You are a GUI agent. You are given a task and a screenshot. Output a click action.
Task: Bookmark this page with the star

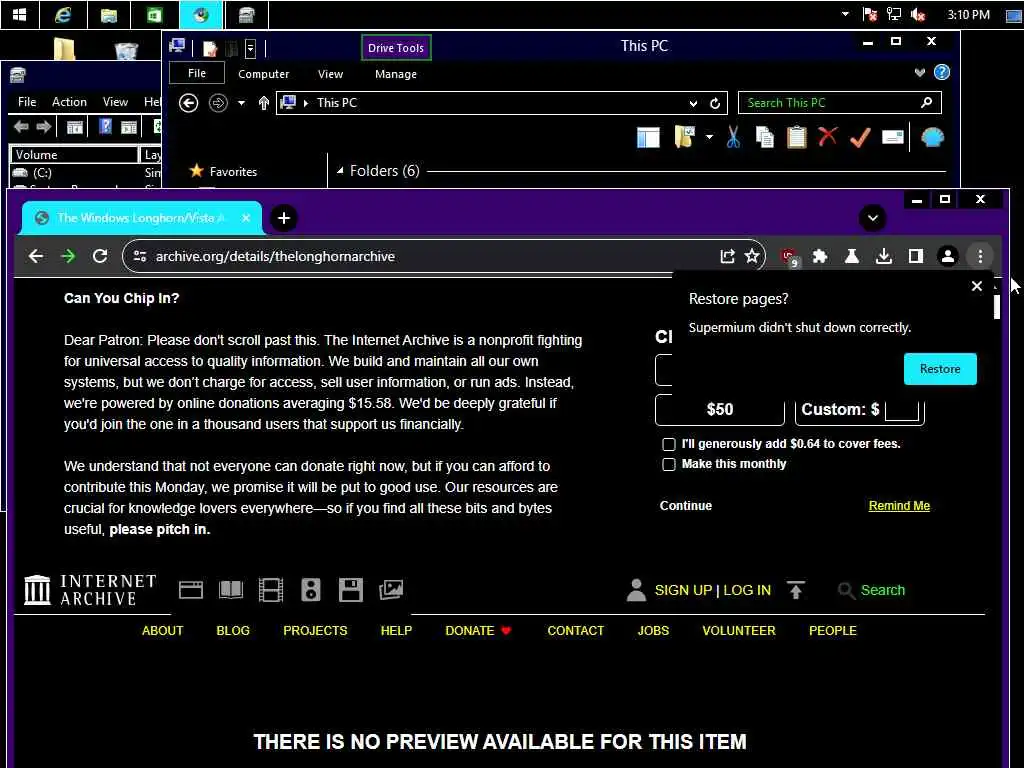click(x=752, y=256)
